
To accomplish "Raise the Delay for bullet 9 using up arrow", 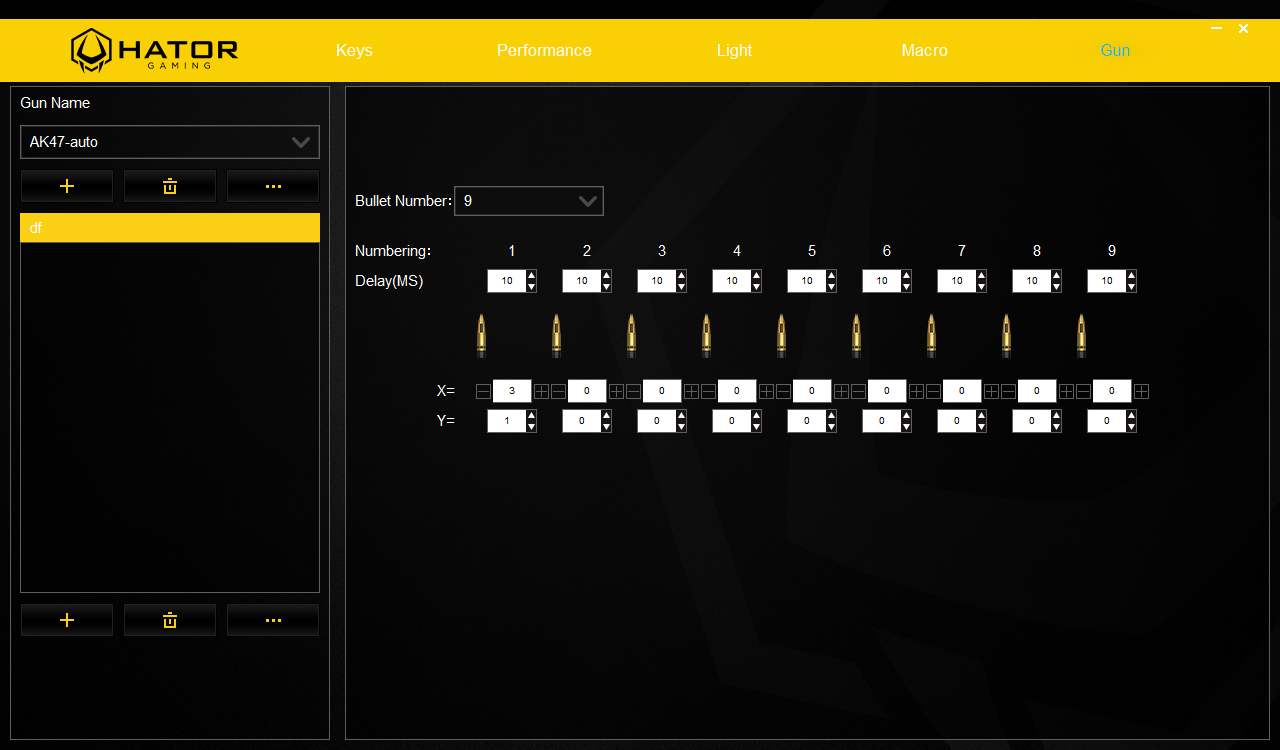I will click(x=1131, y=276).
